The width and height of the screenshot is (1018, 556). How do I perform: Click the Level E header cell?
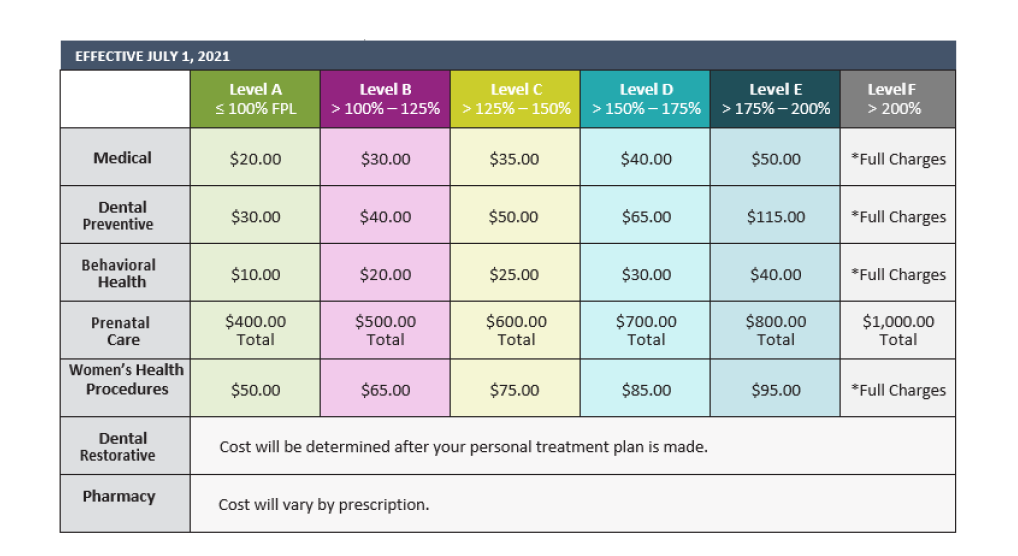(x=775, y=99)
